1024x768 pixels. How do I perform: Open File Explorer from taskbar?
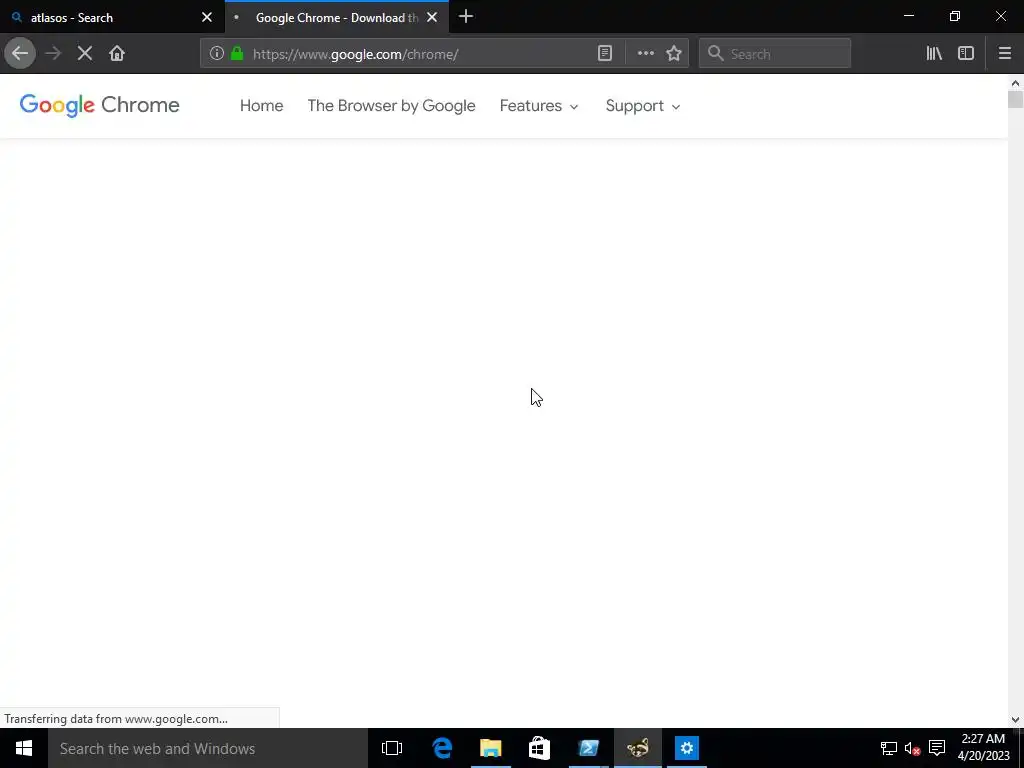point(490,748)
